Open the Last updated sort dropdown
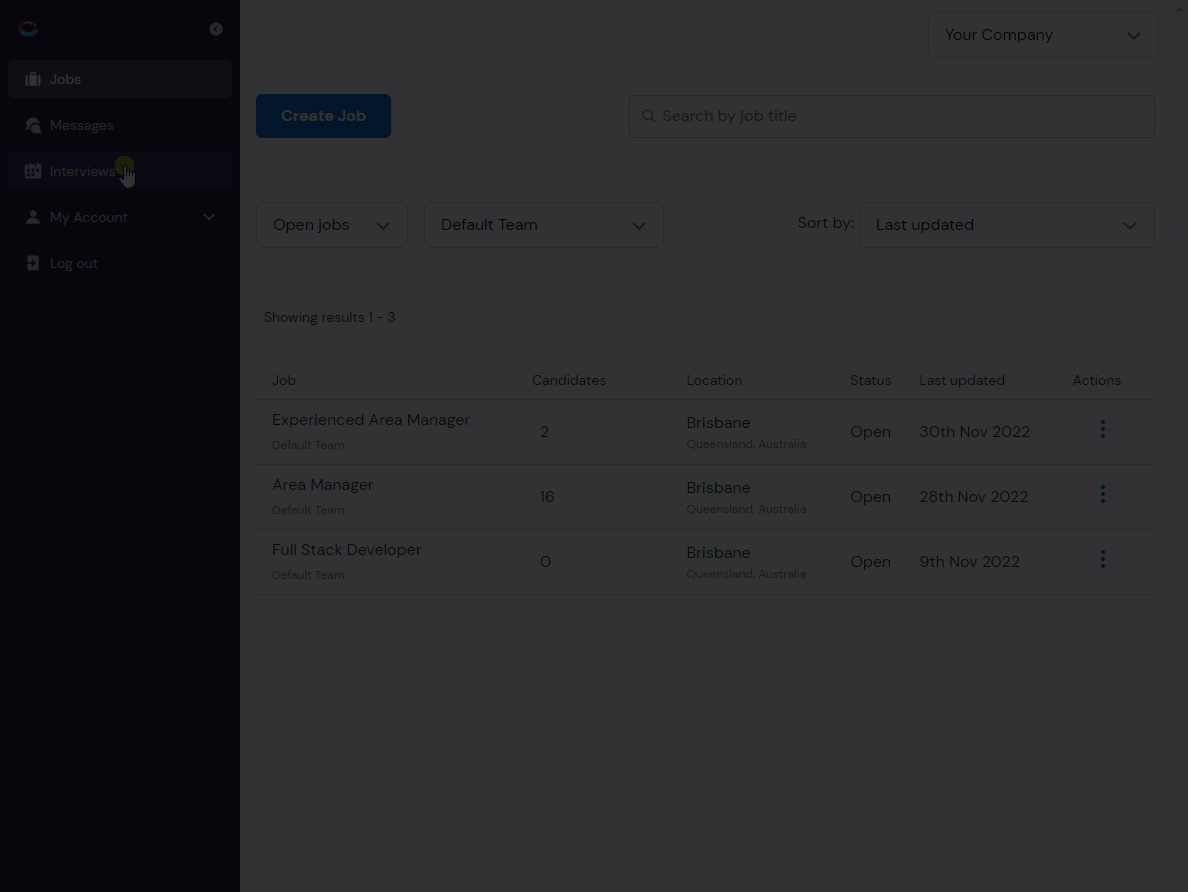The image size is (1188, 892). pos(1006,225)
